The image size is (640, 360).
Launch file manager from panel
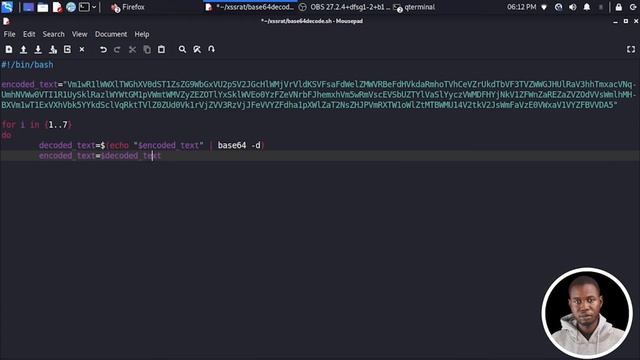click(42, 7)
